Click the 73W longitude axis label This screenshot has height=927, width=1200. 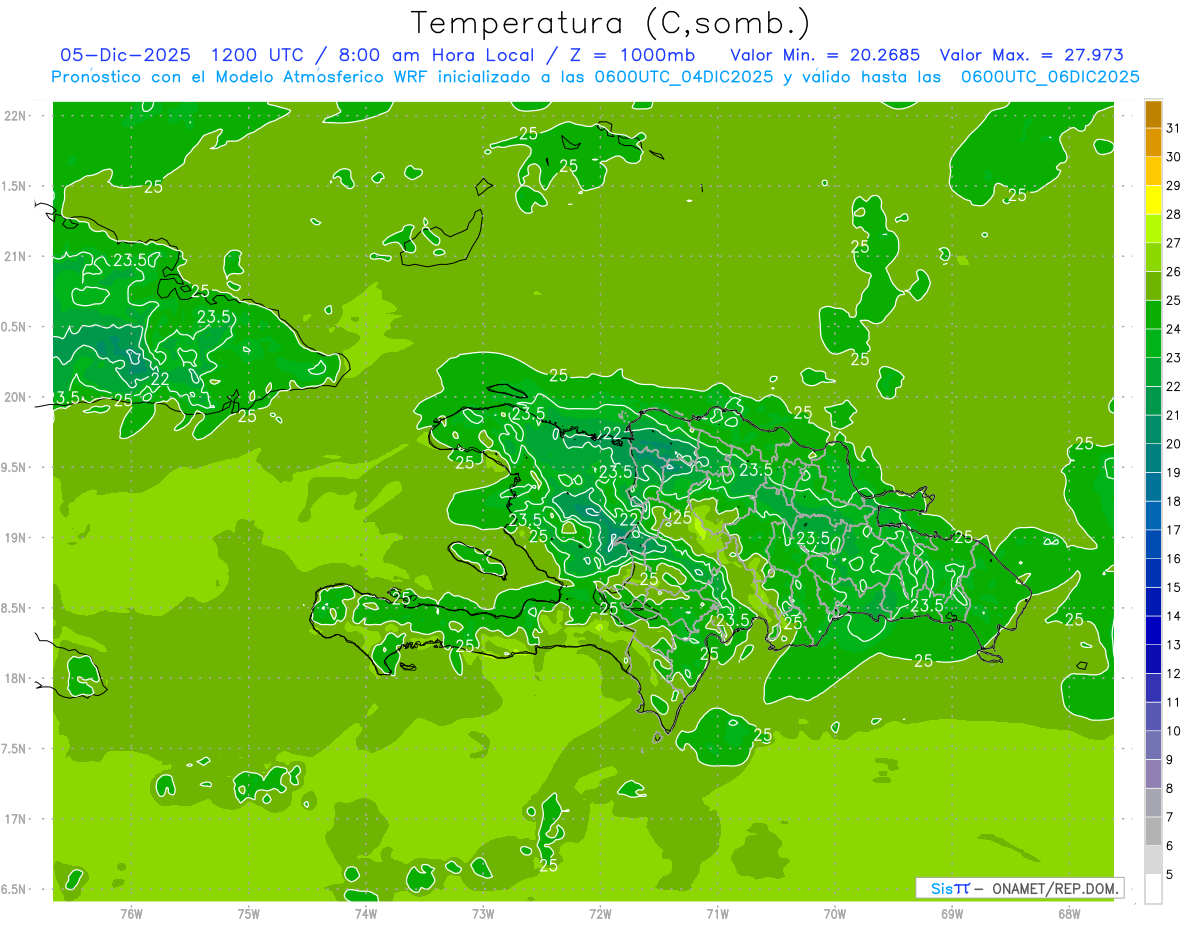[x=483, y=914]
